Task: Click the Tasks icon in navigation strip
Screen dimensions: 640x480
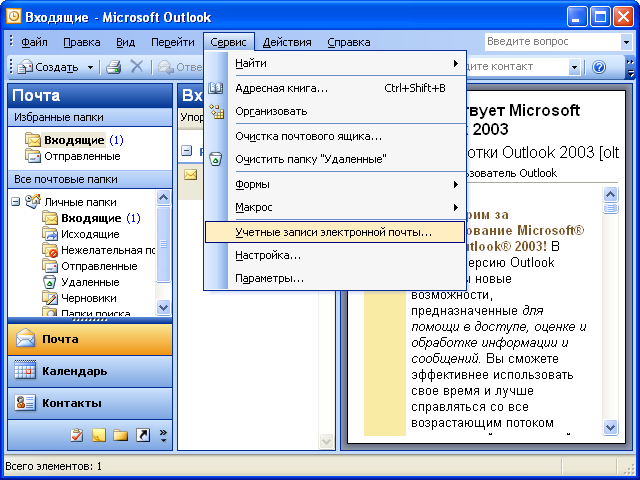Action: click(x=76, y=435)
